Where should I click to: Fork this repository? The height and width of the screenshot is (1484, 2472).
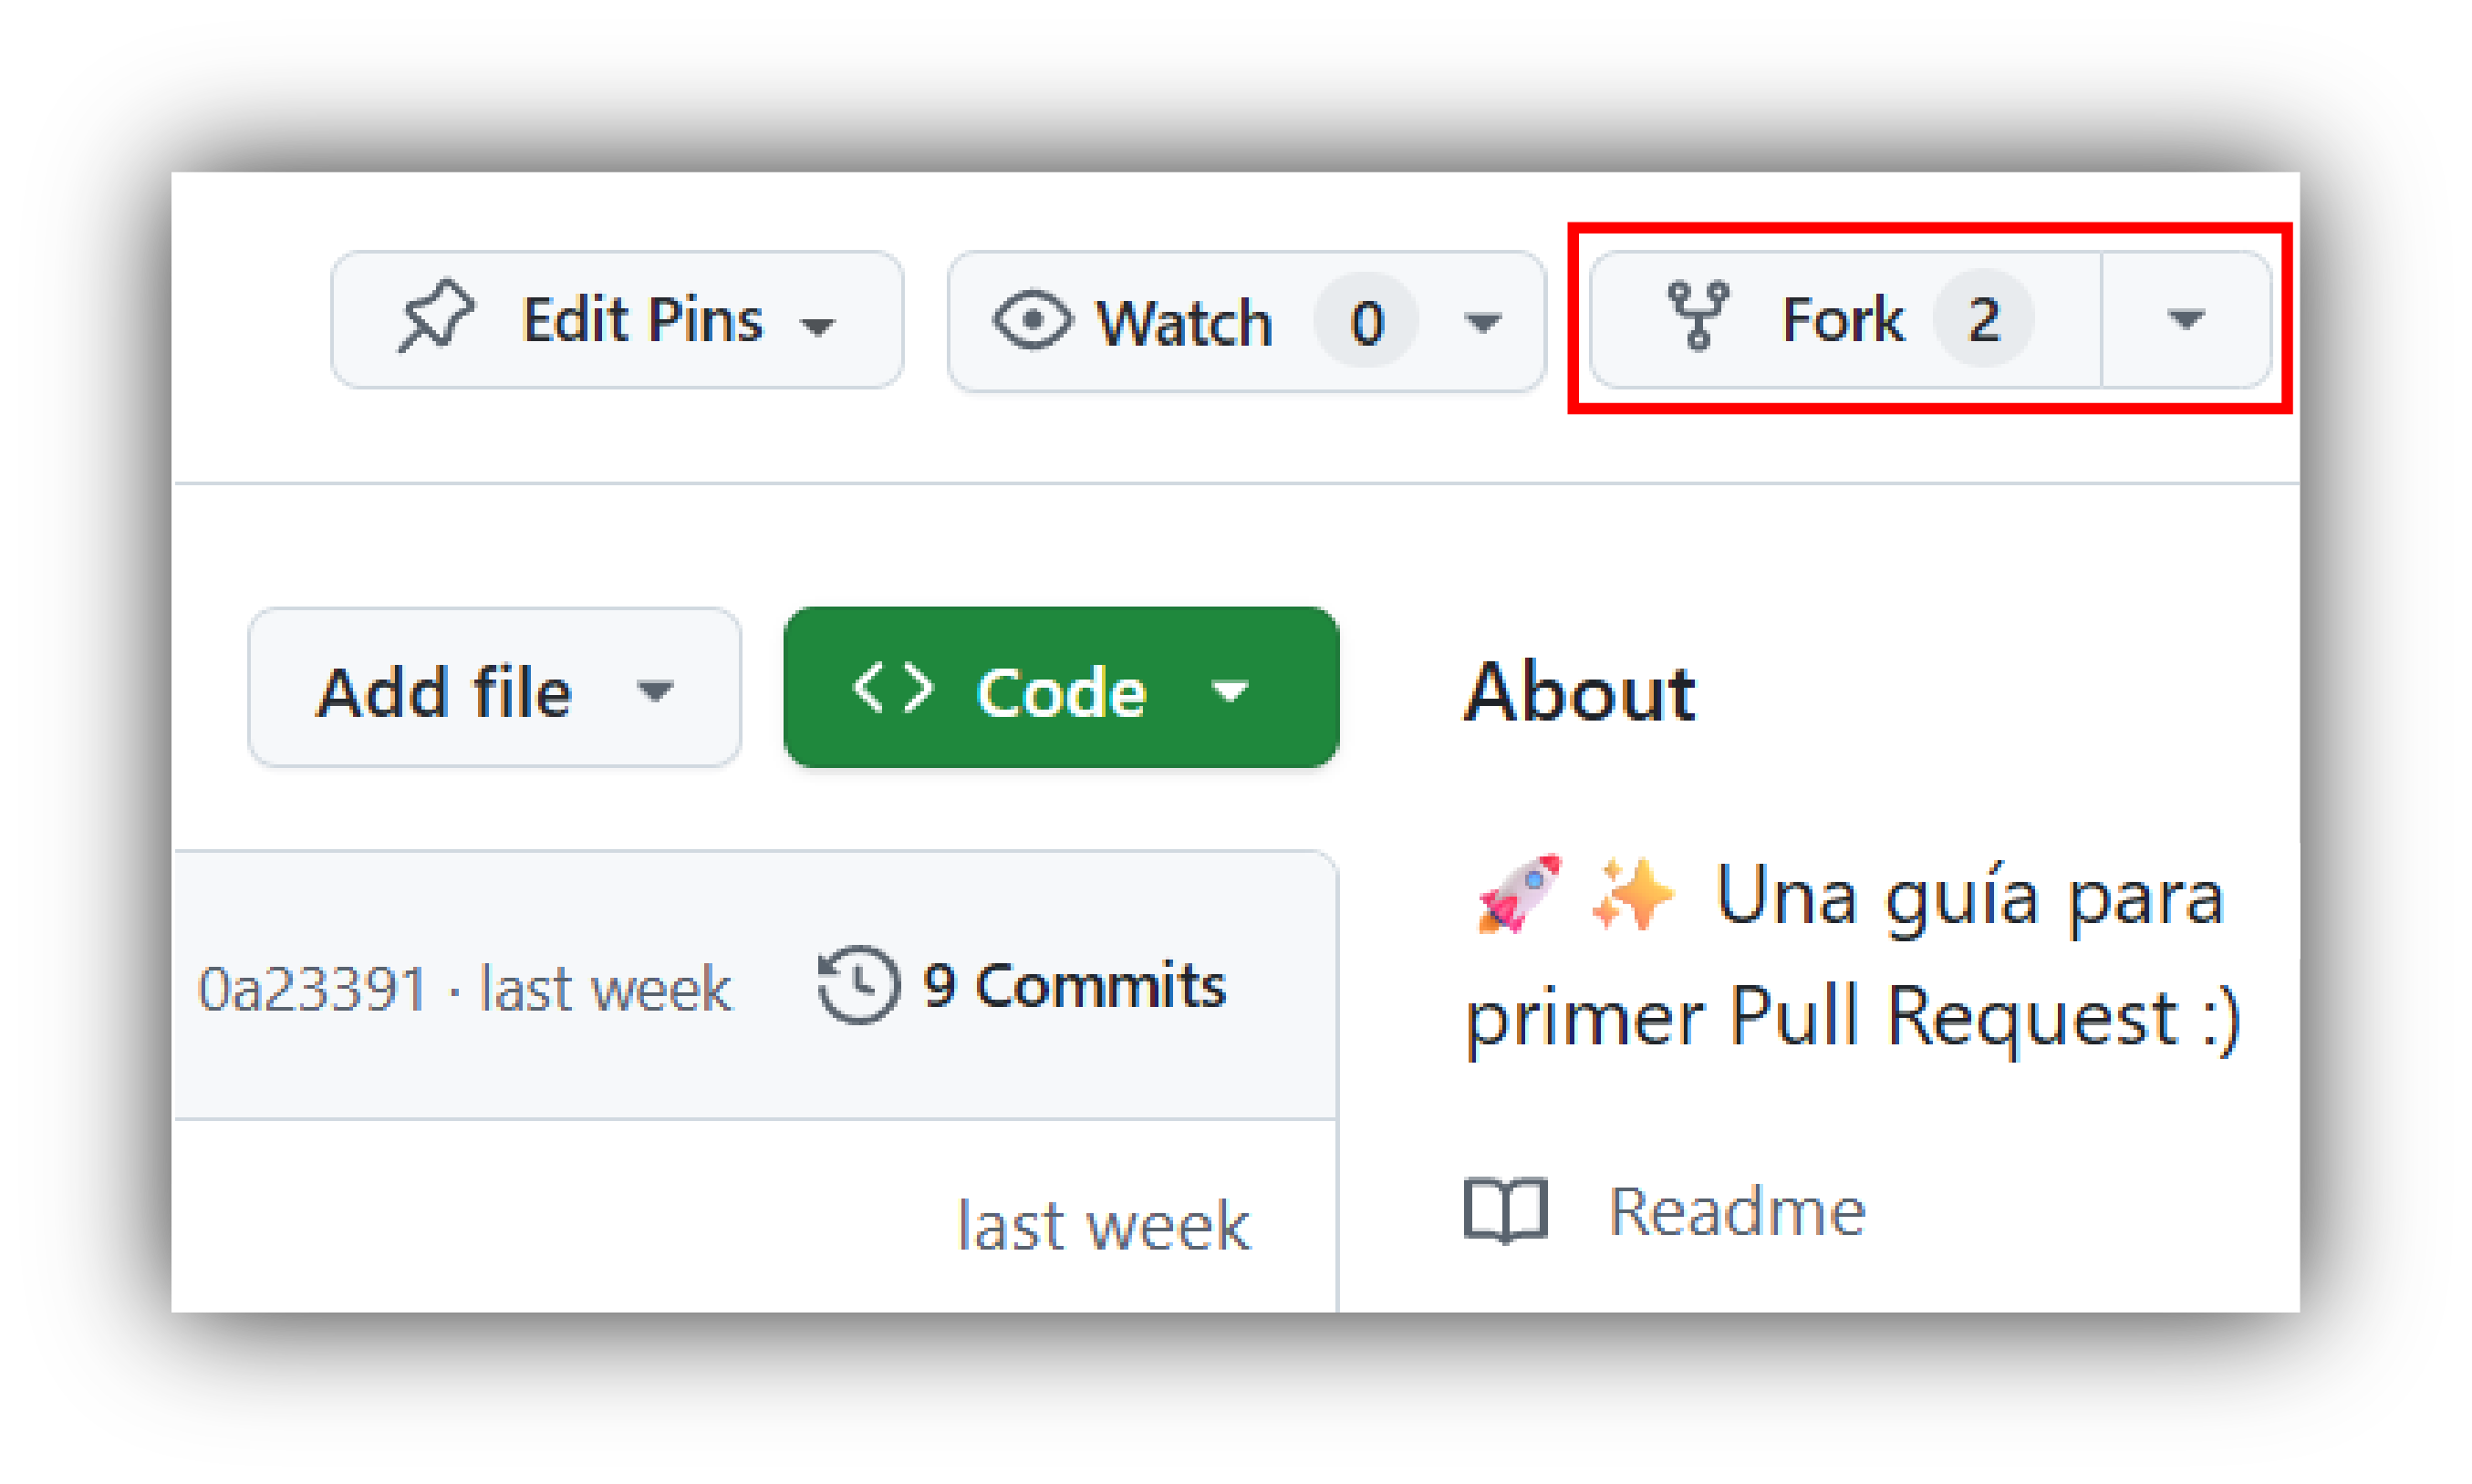1845,319
